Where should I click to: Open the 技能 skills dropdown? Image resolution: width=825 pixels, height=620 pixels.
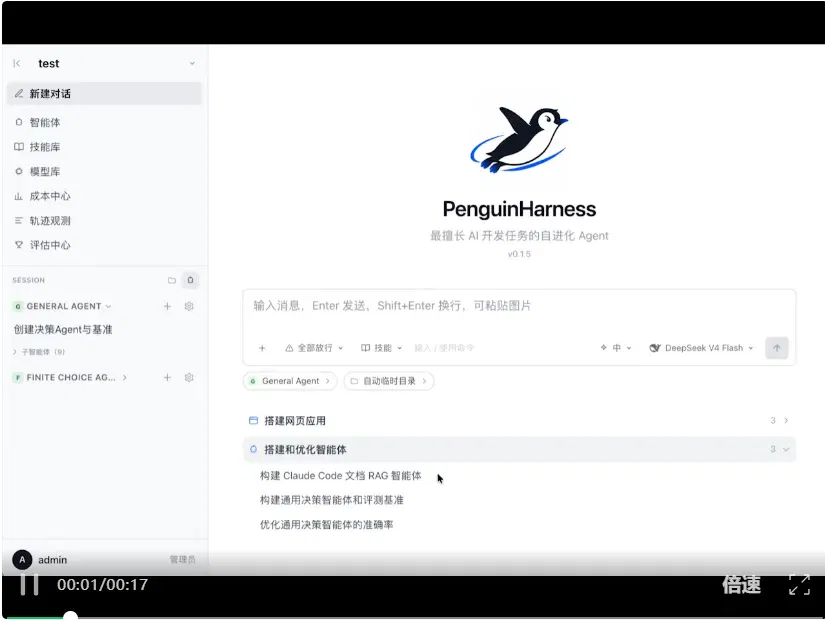pos(381,348)
